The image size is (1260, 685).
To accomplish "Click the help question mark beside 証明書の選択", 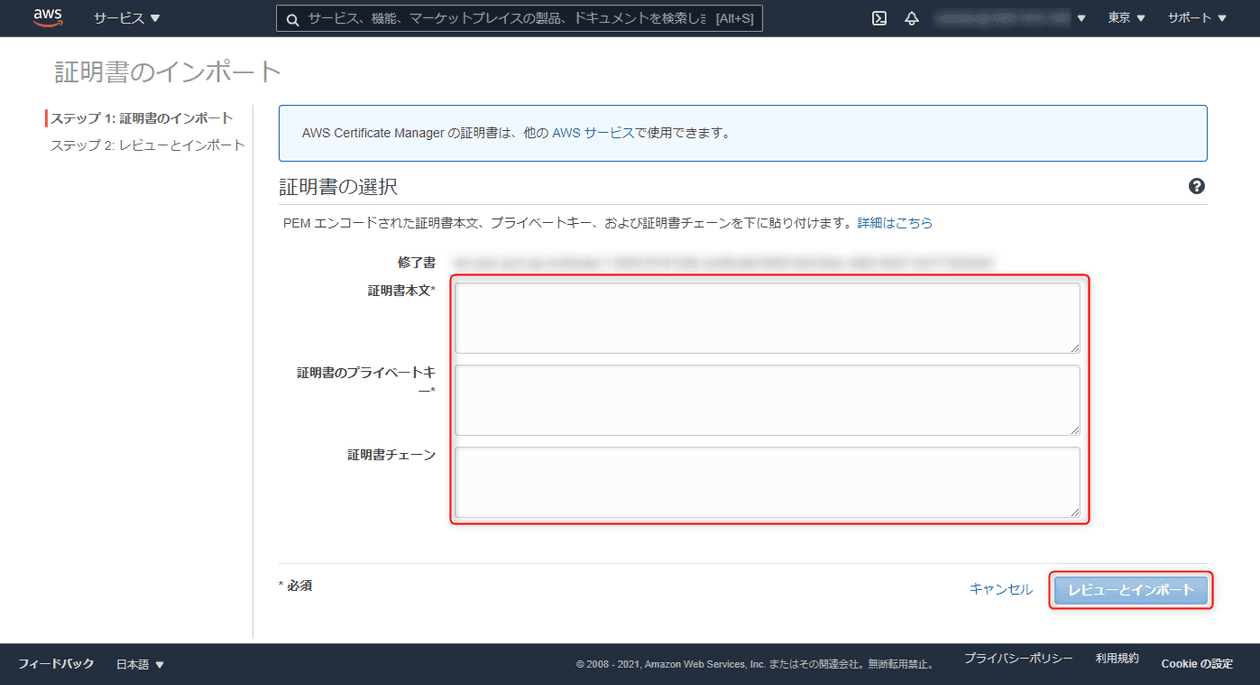I will click(x=1197, y=185).
